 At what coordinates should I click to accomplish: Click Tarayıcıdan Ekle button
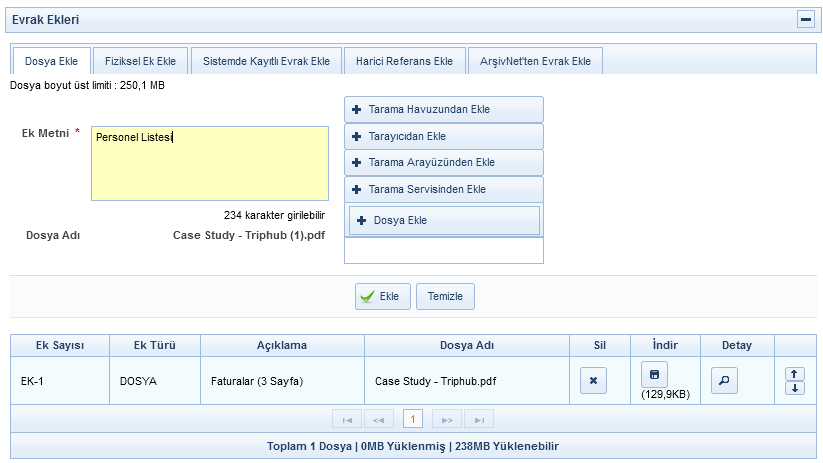(443, 136)
